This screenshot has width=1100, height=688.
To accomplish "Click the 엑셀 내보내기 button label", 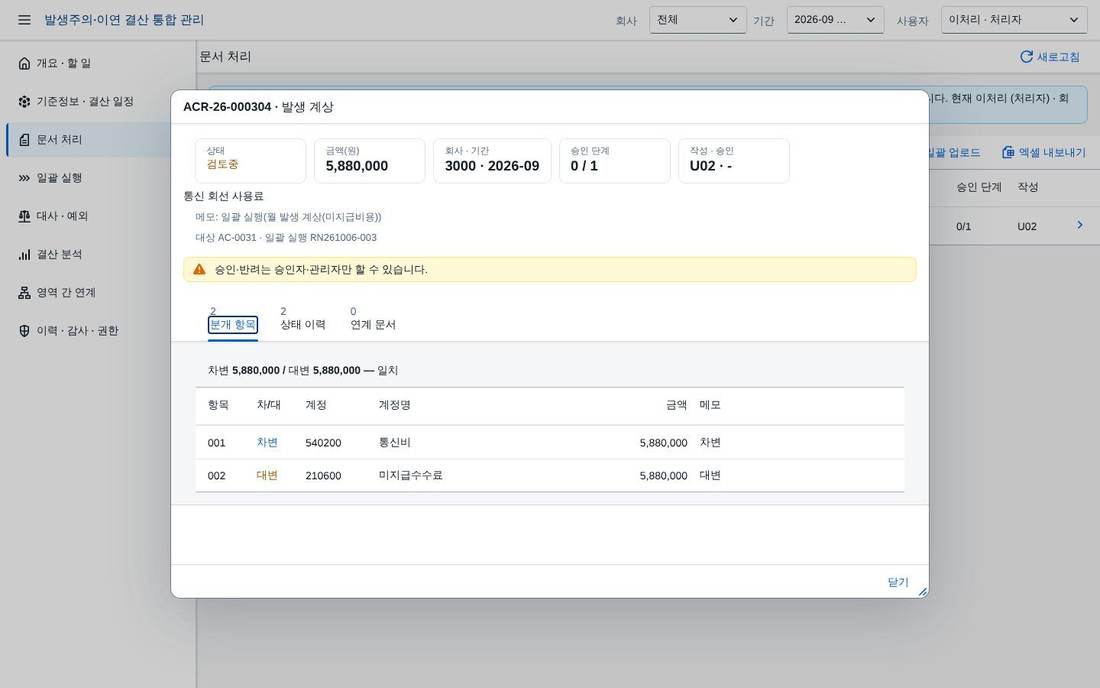I will (1052, 152).
